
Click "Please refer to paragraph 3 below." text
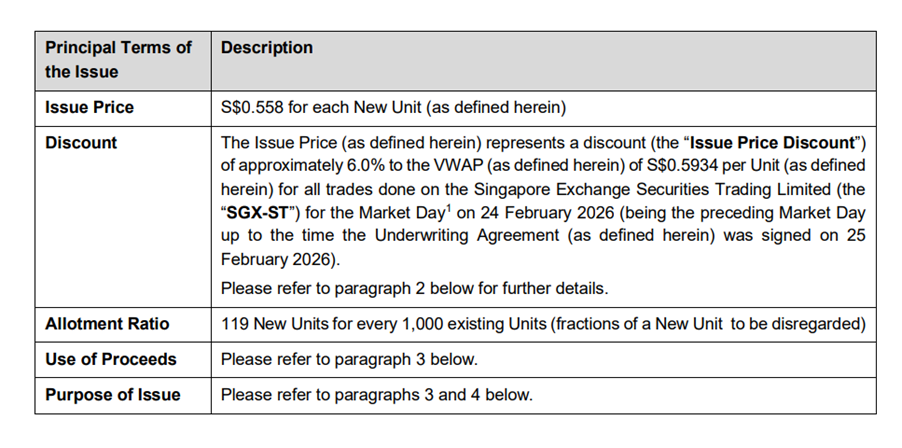[x=349, y=359]
